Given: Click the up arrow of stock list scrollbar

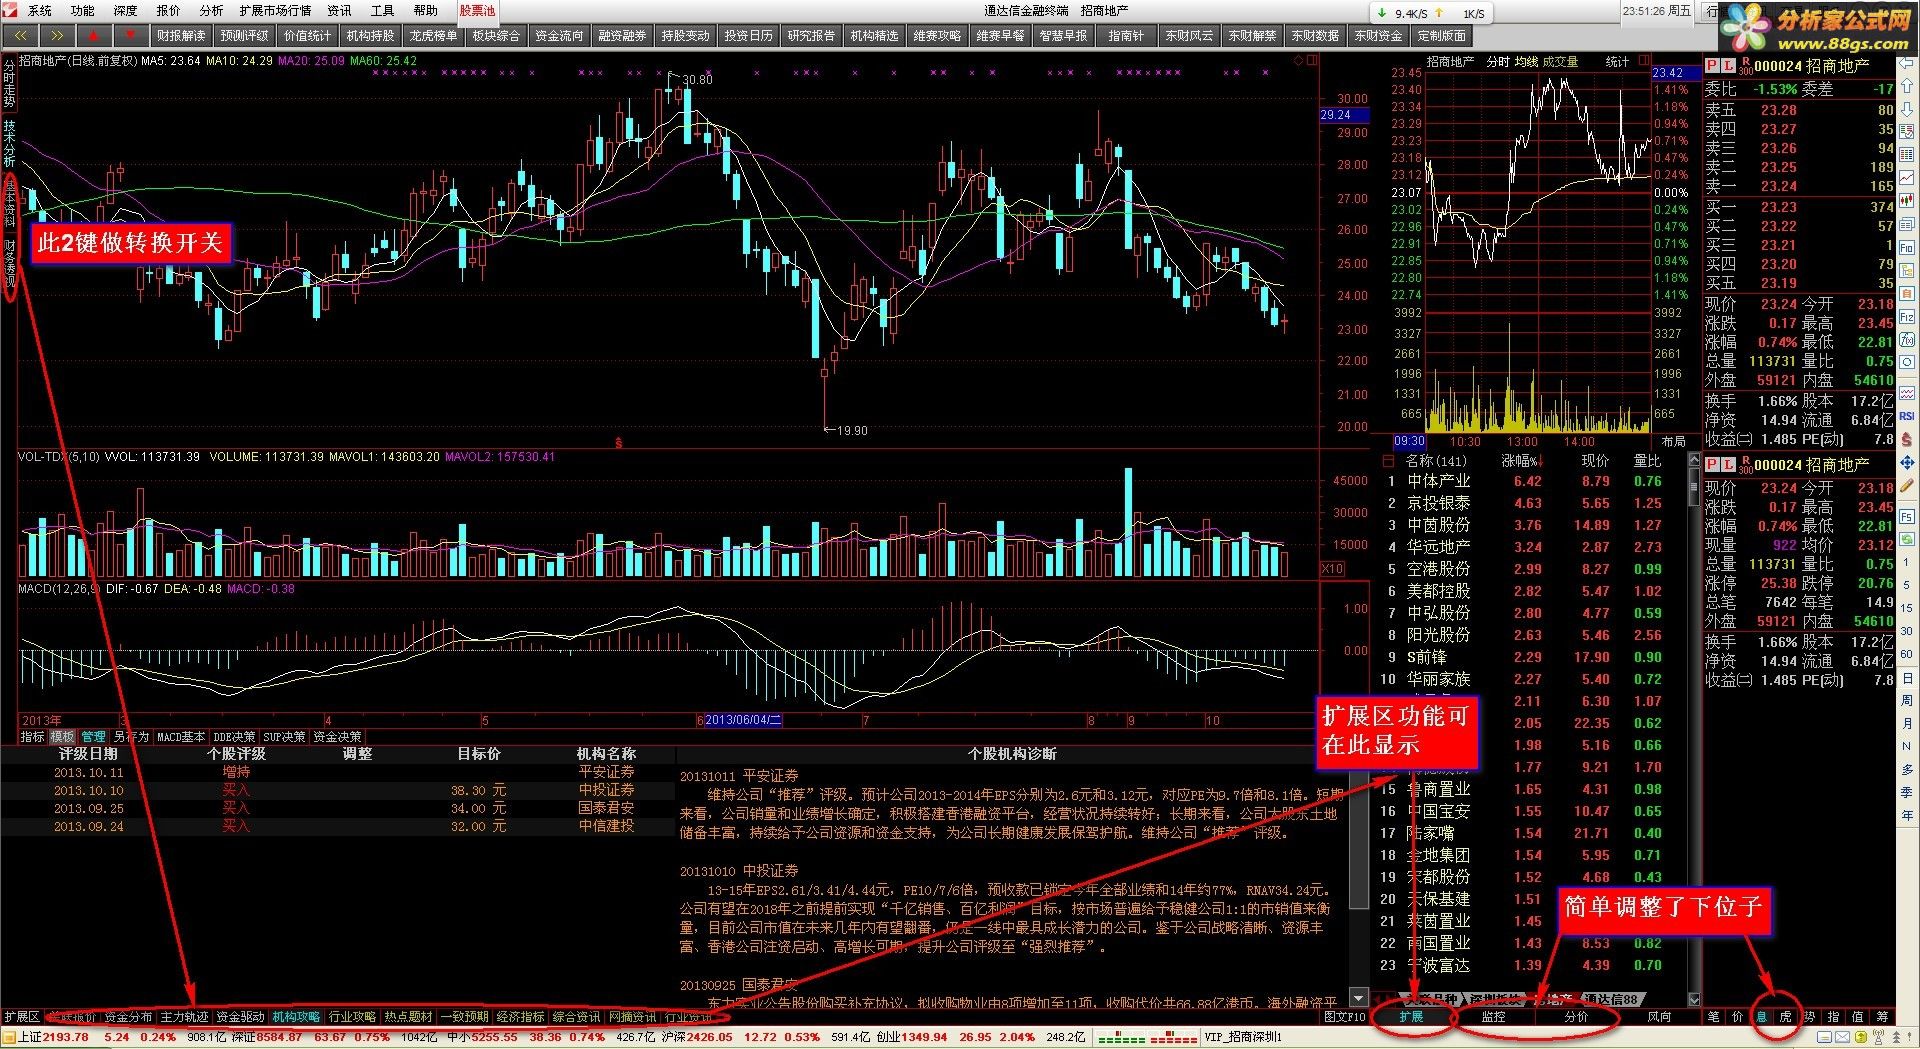Looking at the screenshot, I should [1694, 460].
